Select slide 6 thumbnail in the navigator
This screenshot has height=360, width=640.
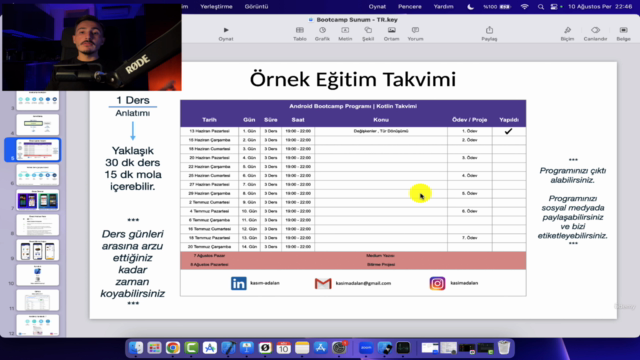pos(38,175)
